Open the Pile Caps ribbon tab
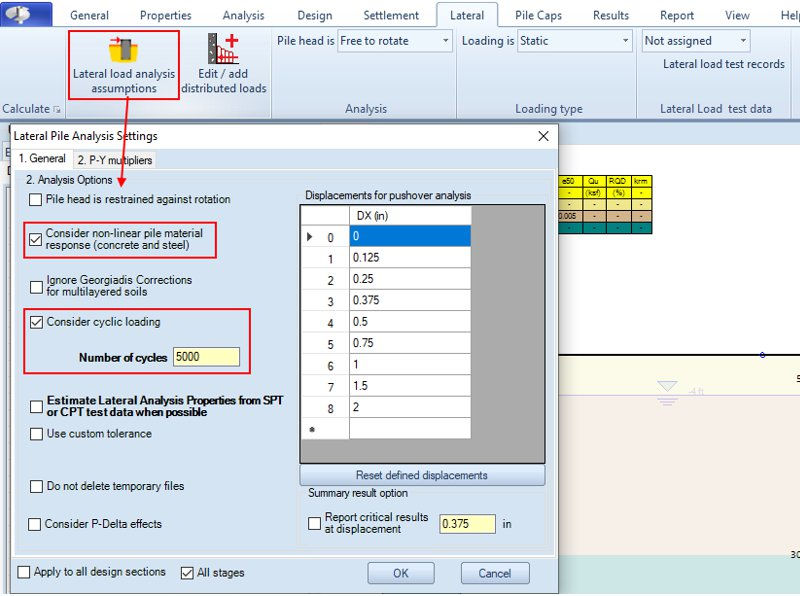 pyautogui.click(x=538, y=15)
